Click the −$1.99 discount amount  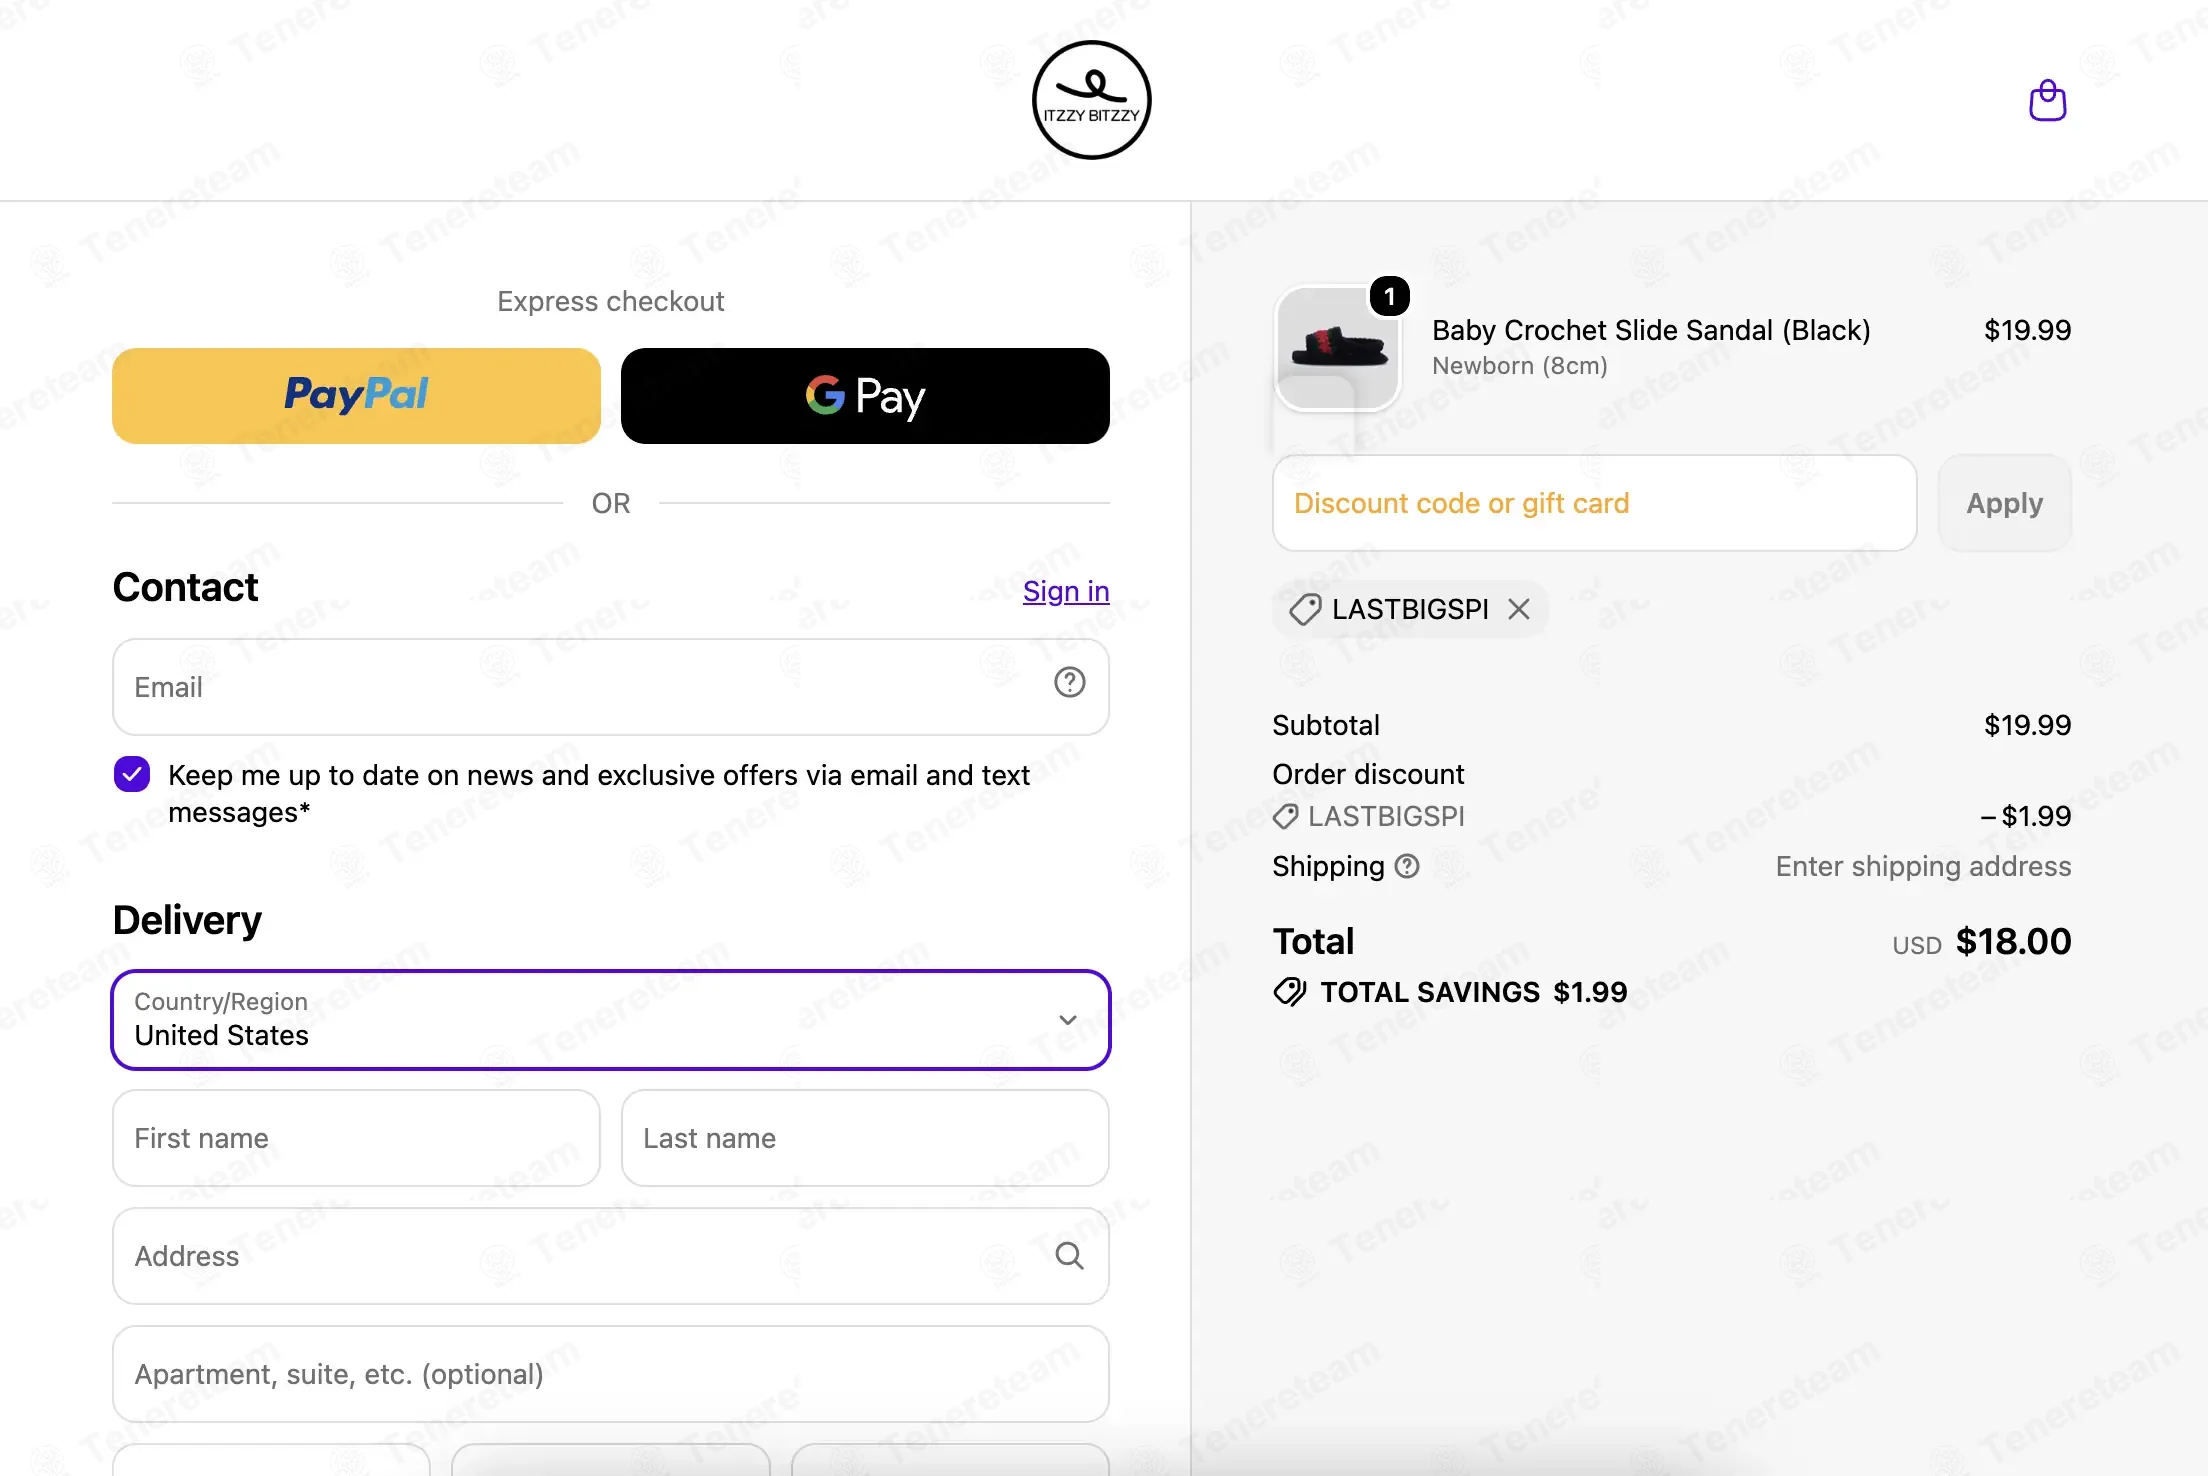click(x=2025, y=816)
